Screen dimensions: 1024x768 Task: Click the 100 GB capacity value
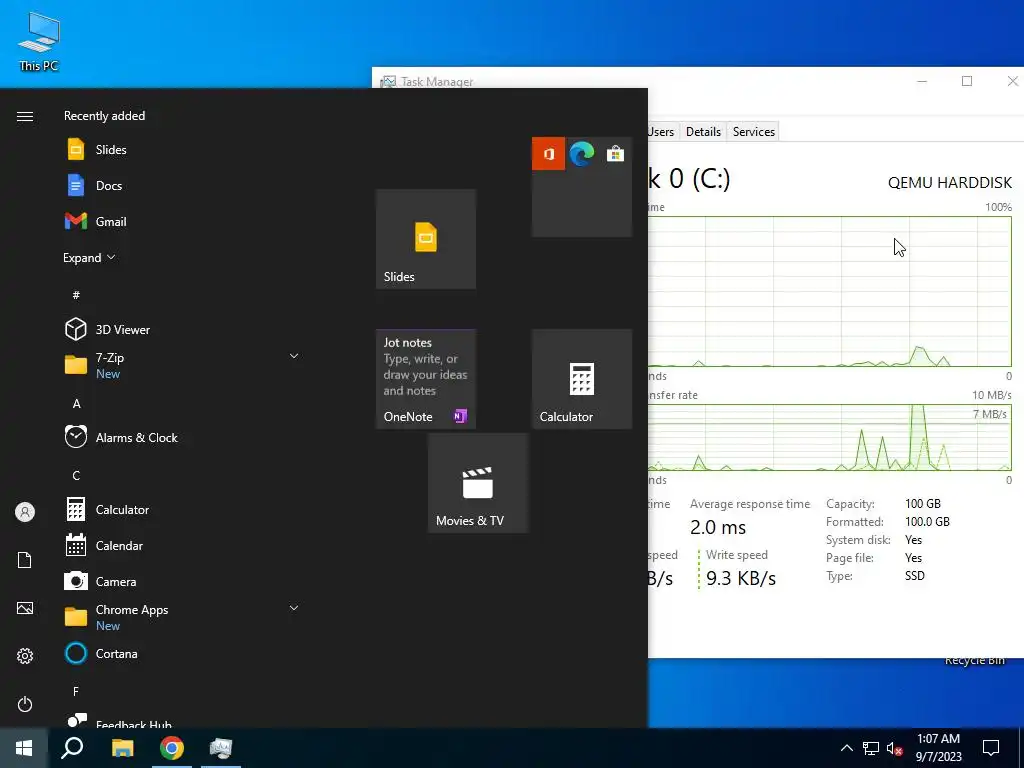click(x=922, y=504)
